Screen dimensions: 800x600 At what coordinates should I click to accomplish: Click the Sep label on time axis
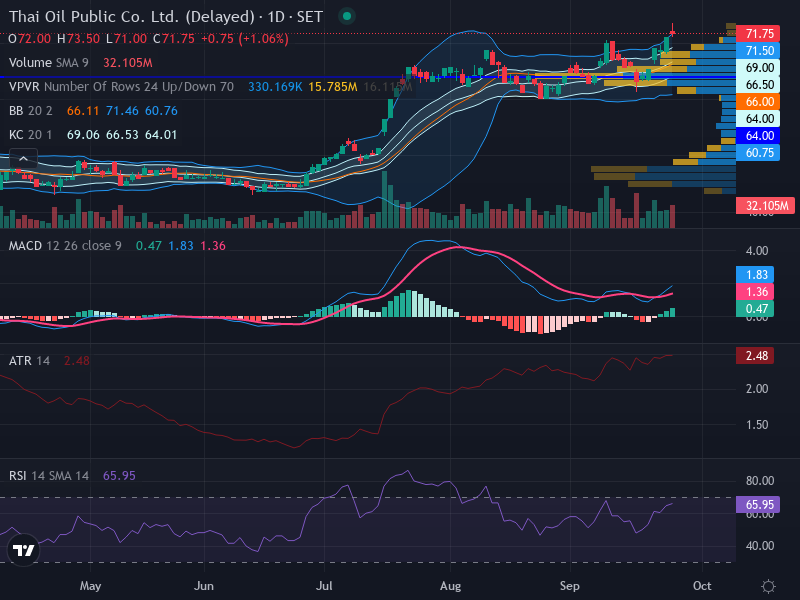click(569, 586)
